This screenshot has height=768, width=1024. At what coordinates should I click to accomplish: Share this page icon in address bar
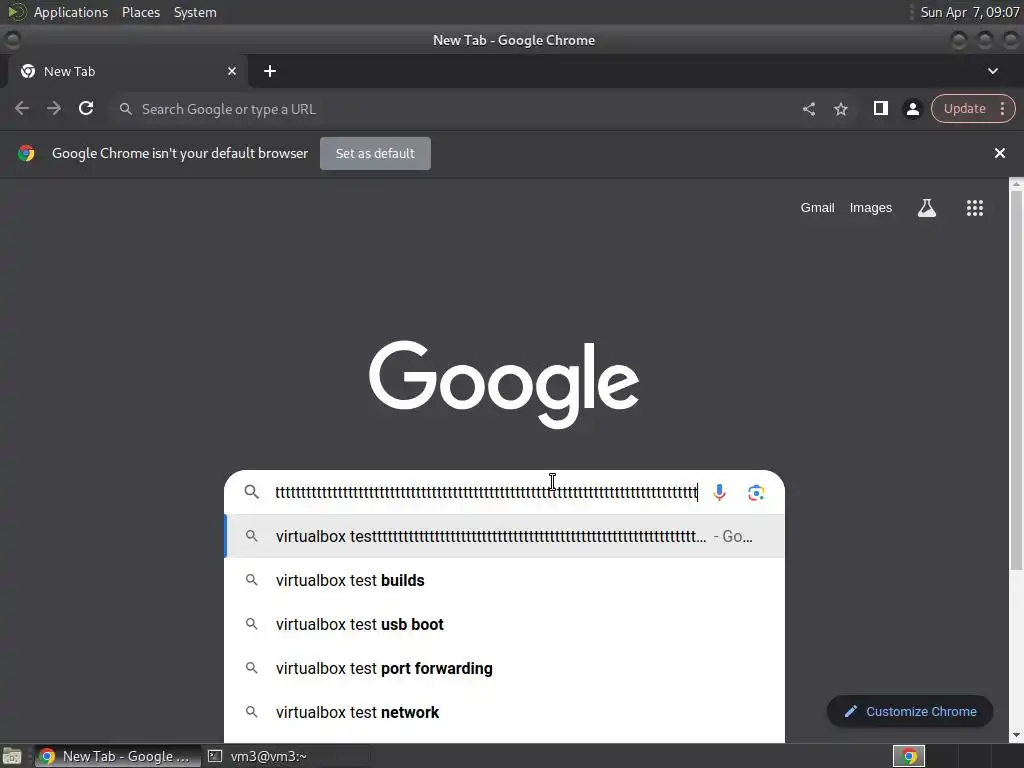(809, 109)
